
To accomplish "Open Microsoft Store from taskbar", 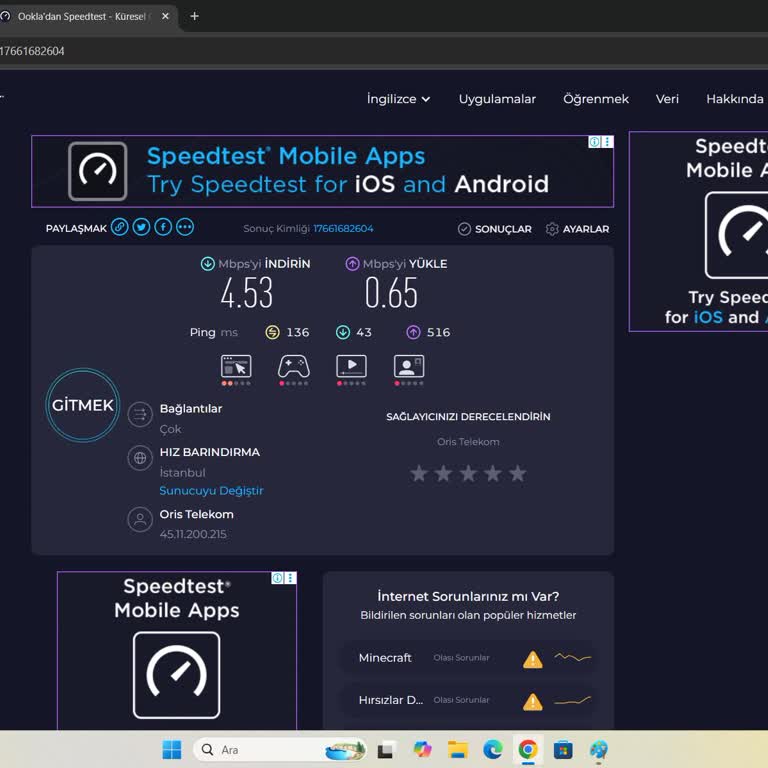I will [x=563, y=749].
